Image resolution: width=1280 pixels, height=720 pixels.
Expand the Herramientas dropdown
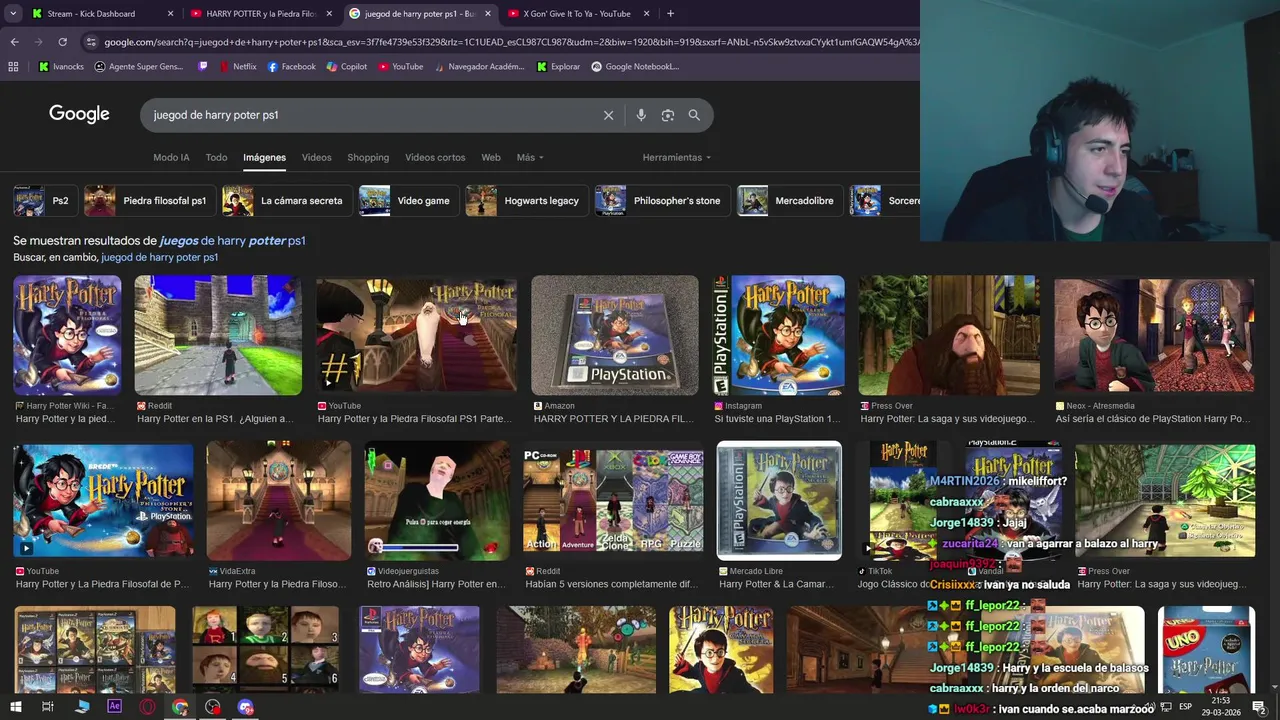coord(676,157)
